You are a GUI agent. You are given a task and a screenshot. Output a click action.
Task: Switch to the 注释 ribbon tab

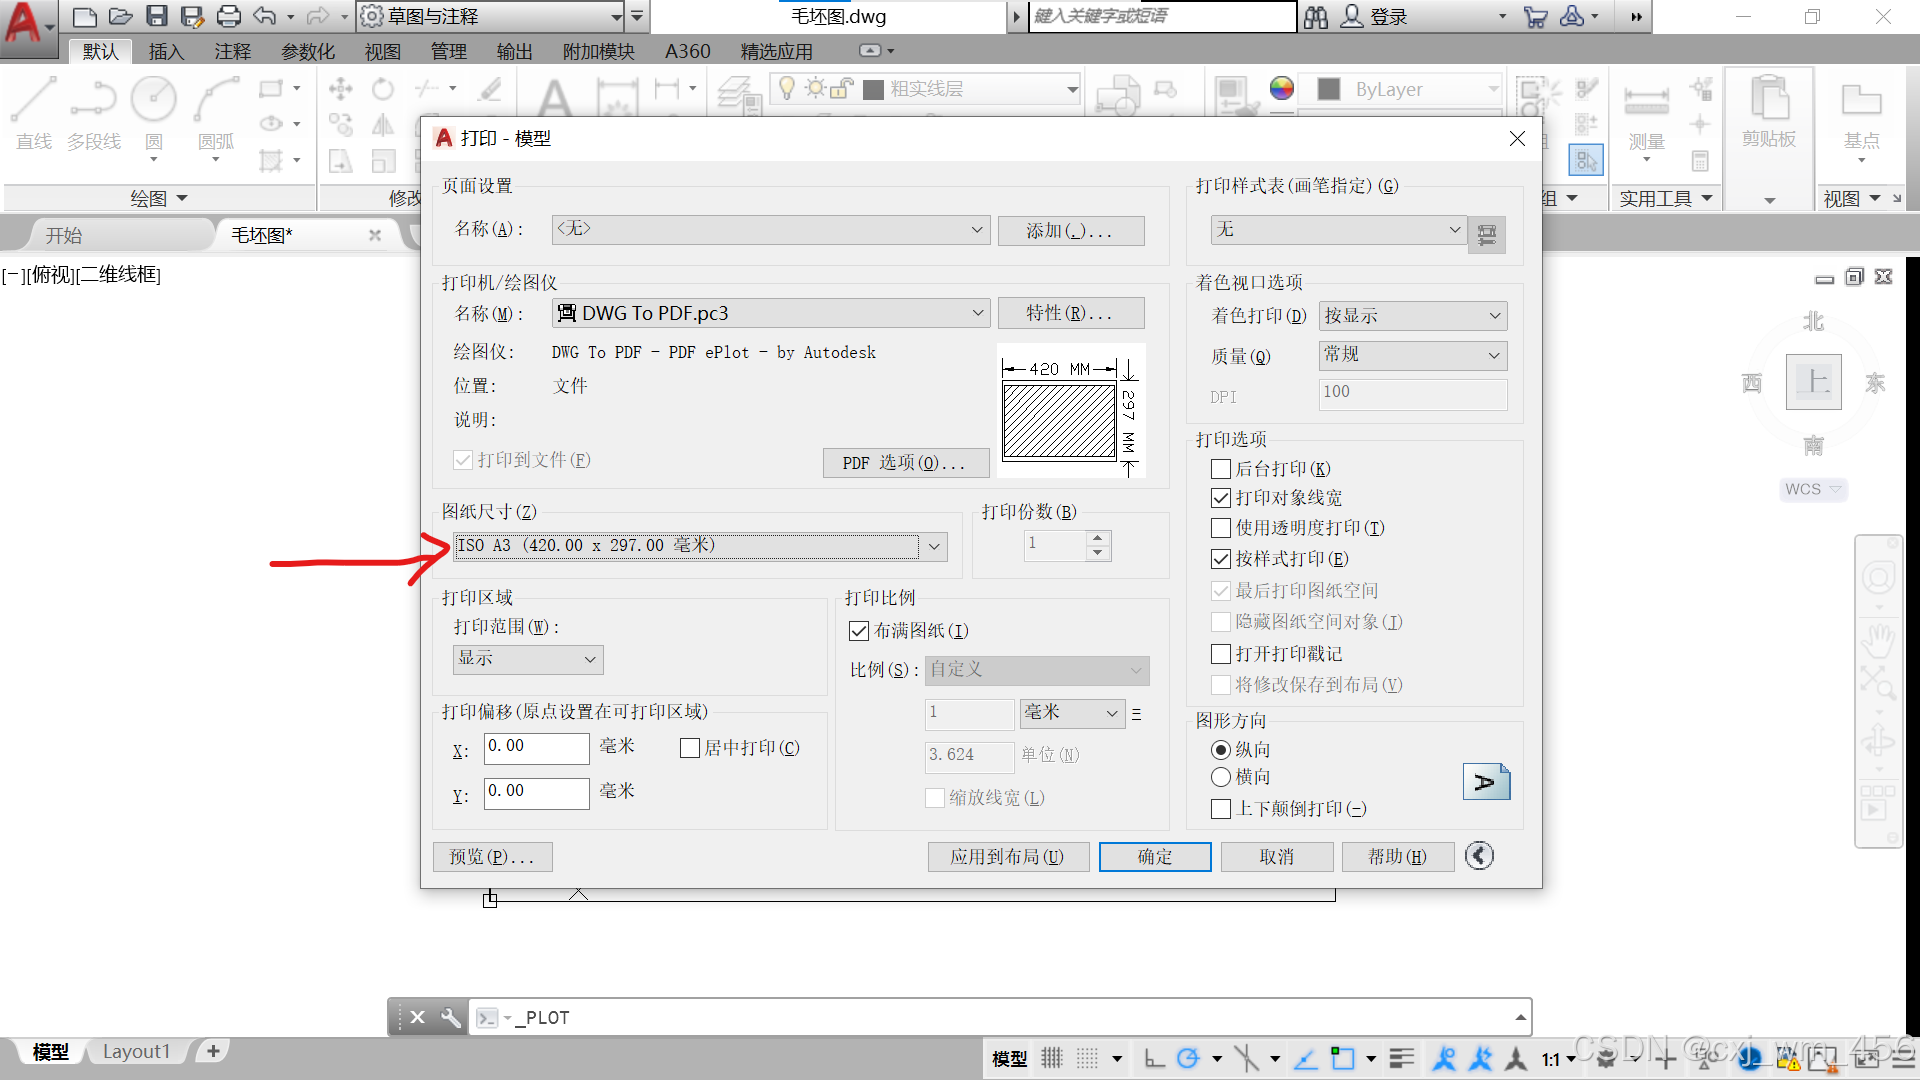pos(232,51)
